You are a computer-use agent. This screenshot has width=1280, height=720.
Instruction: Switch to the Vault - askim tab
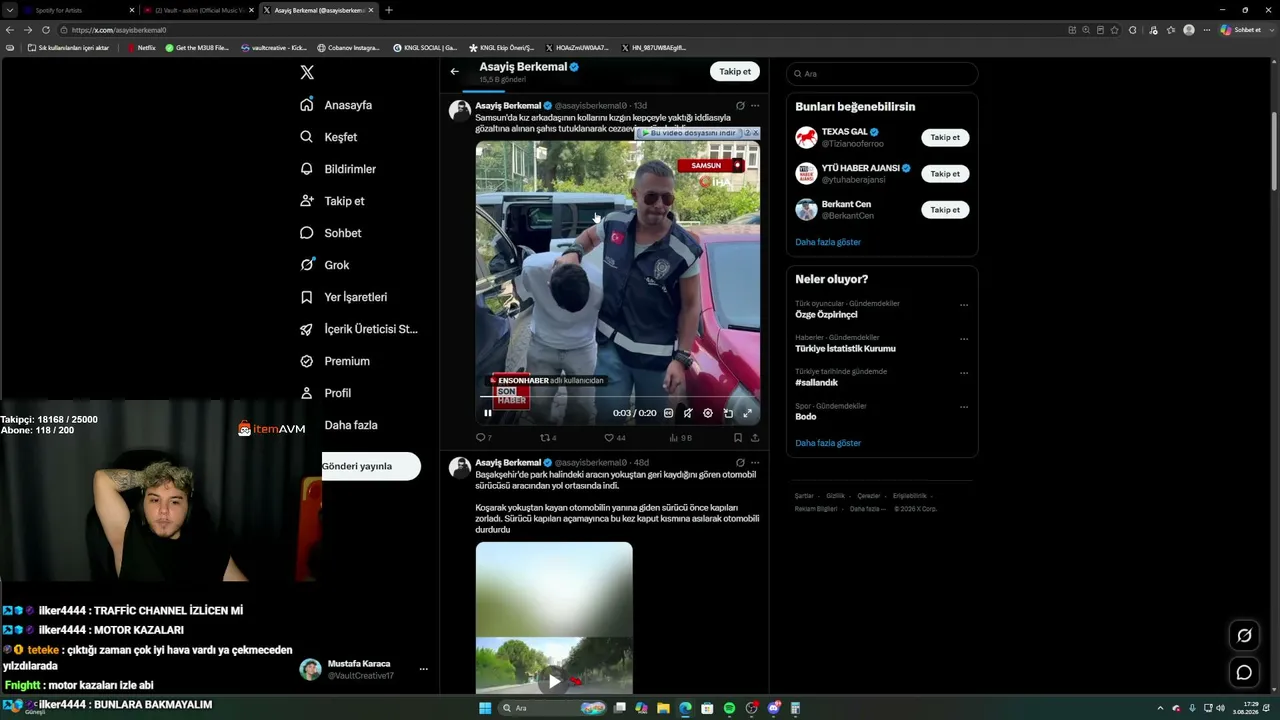[197, 10]
